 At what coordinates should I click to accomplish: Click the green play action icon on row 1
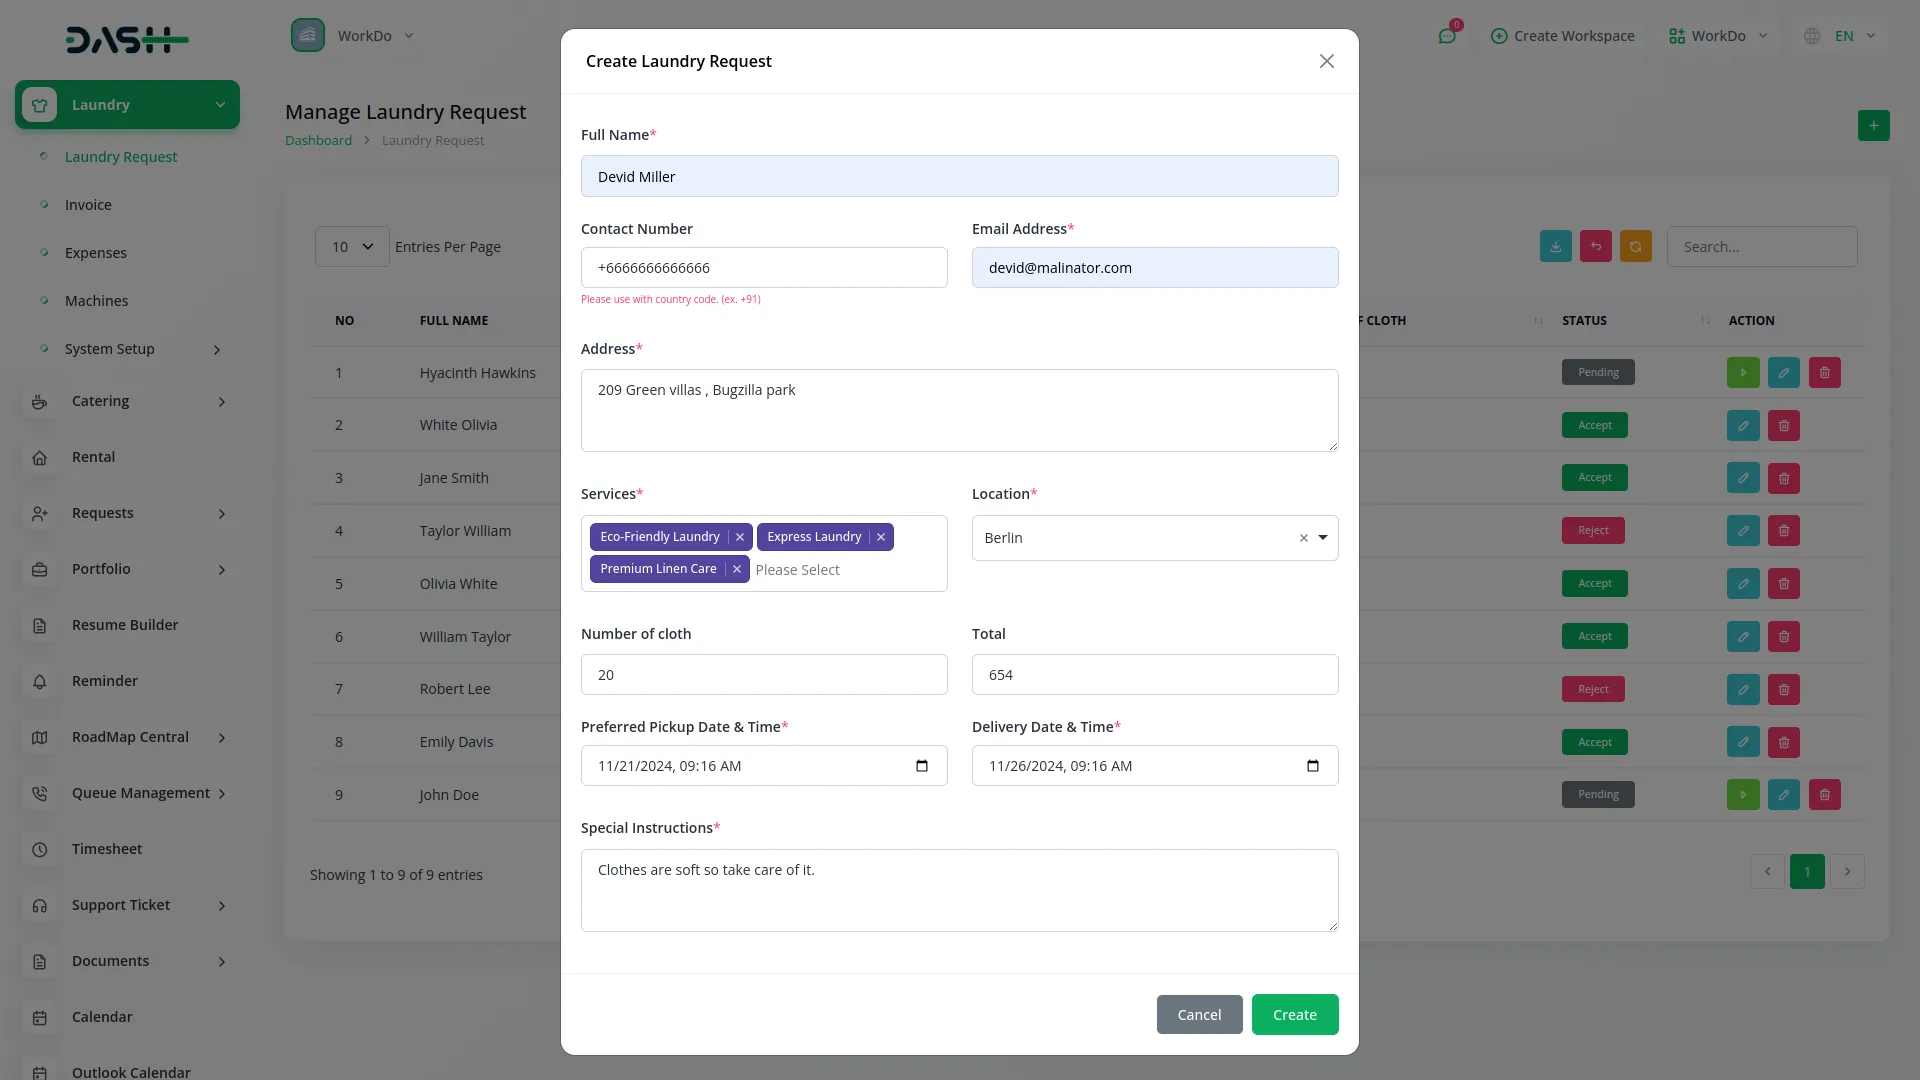[1743, 372]
